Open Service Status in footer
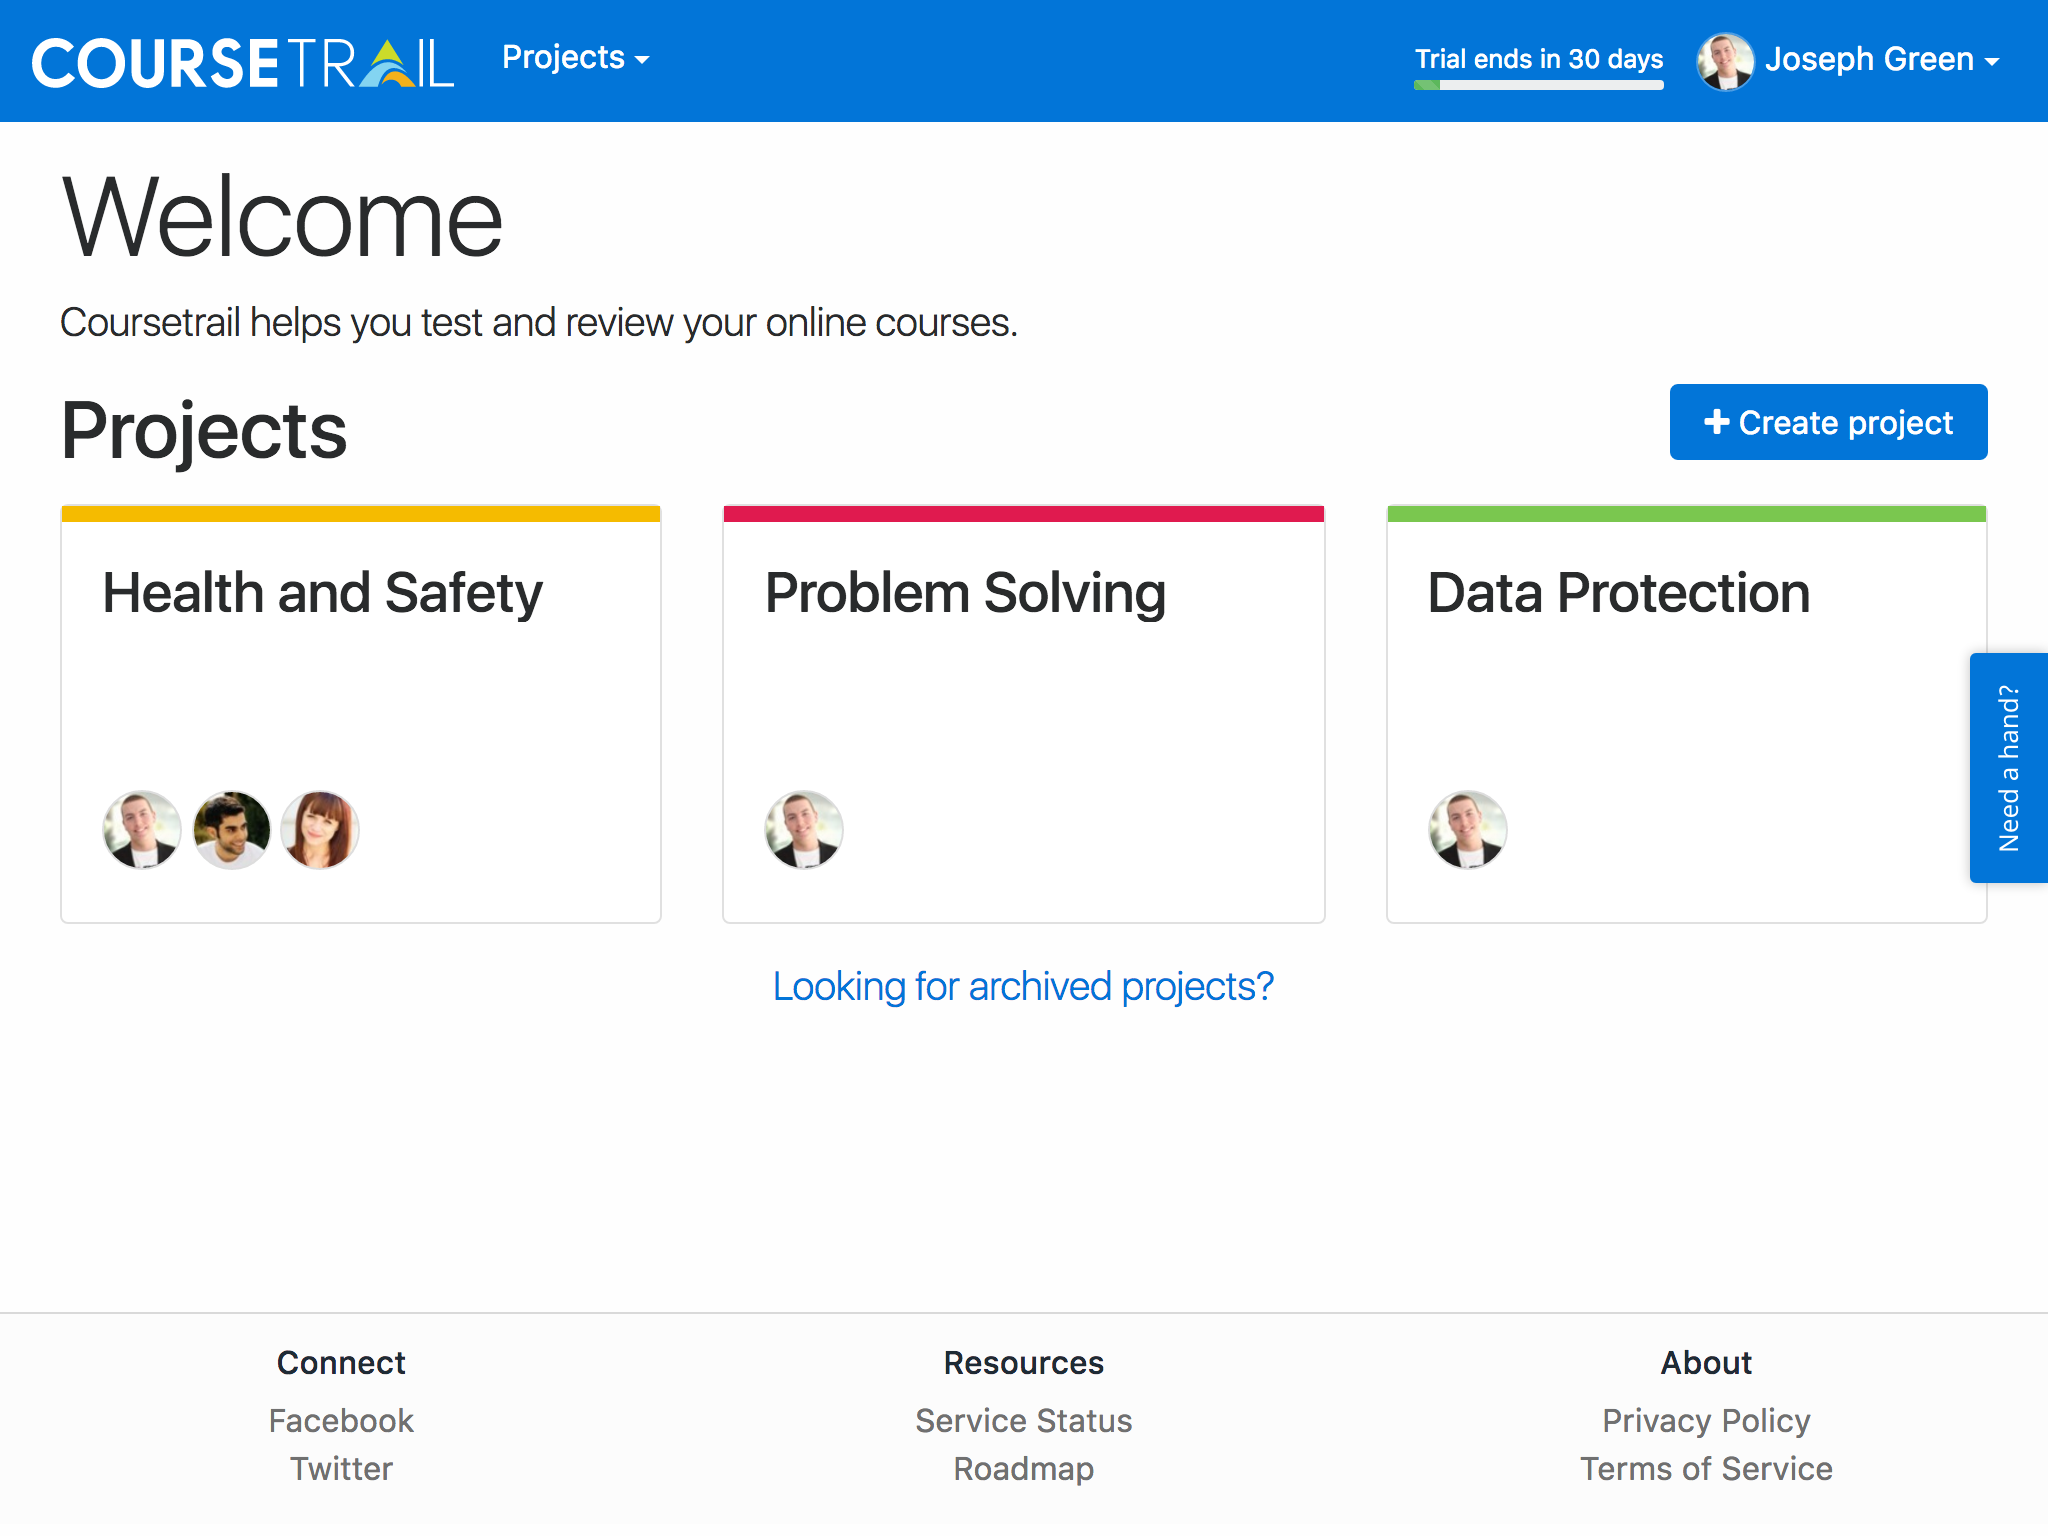 click(x=1023, y=1420)
